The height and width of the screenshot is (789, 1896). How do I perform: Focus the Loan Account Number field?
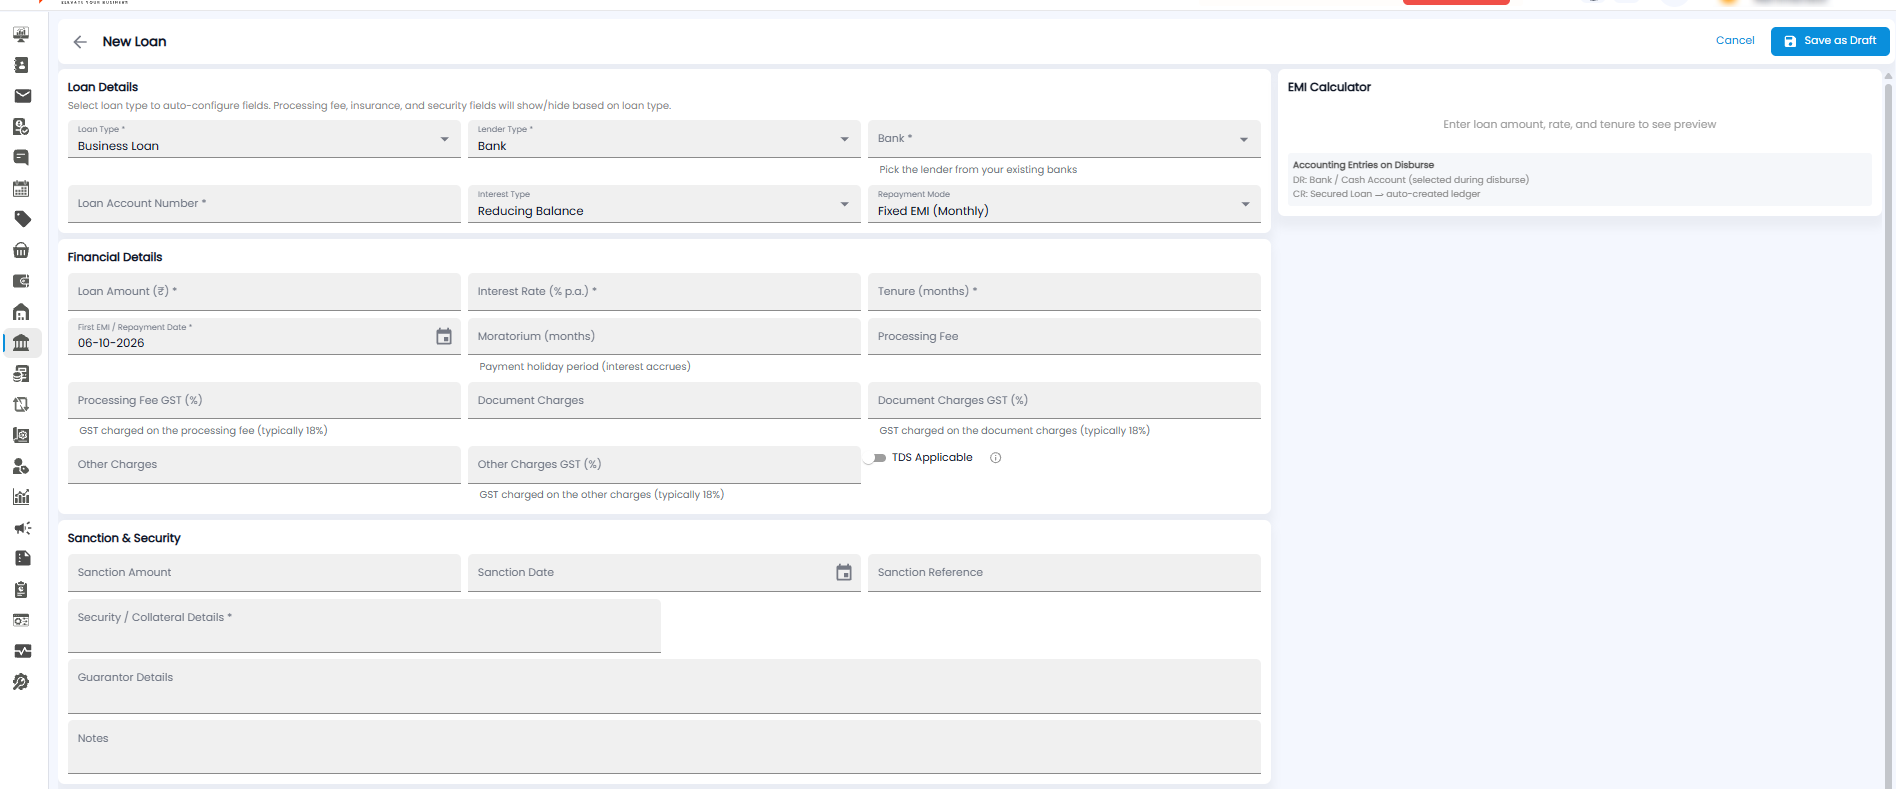264,204
